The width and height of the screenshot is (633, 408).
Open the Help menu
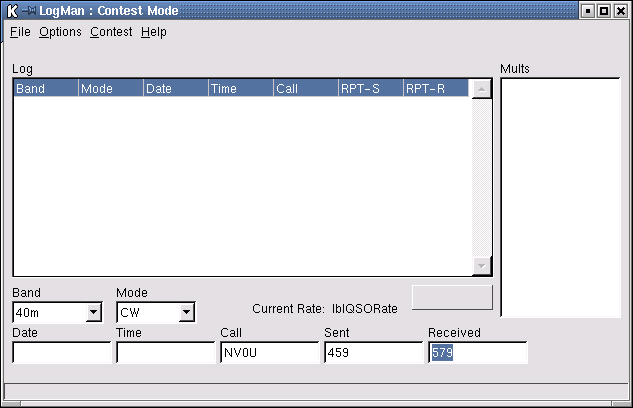[153, 32]
